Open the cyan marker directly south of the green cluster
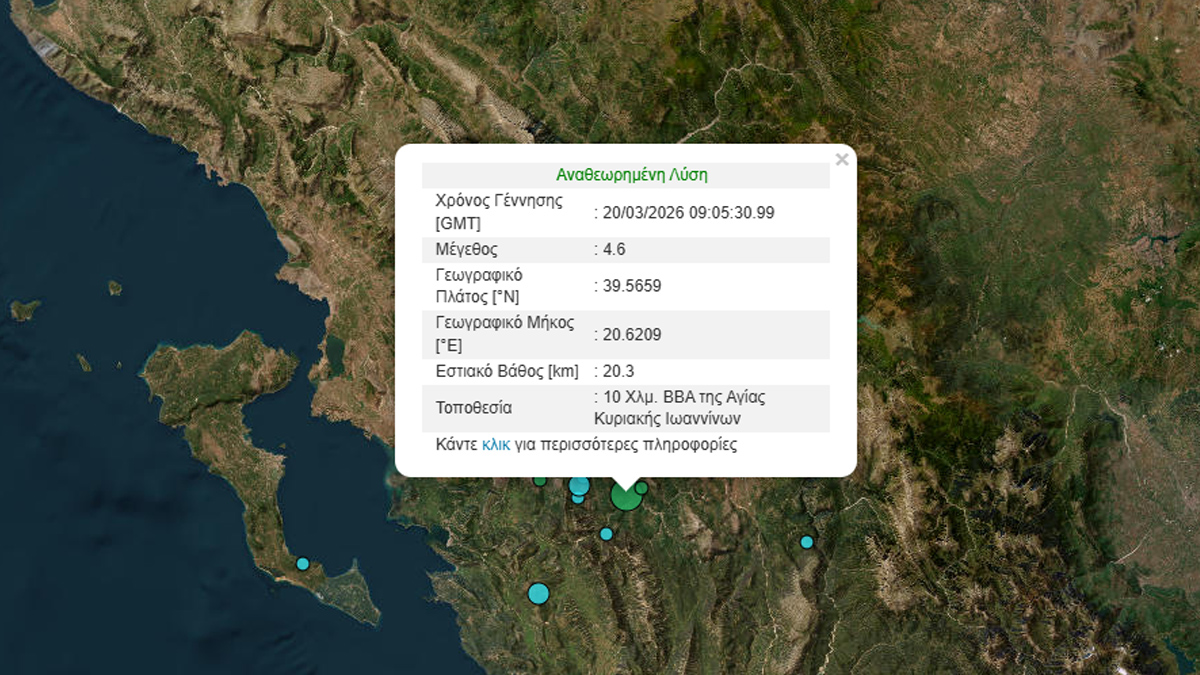This screenshot has width=1200, height=675. (x=606, y=534)
